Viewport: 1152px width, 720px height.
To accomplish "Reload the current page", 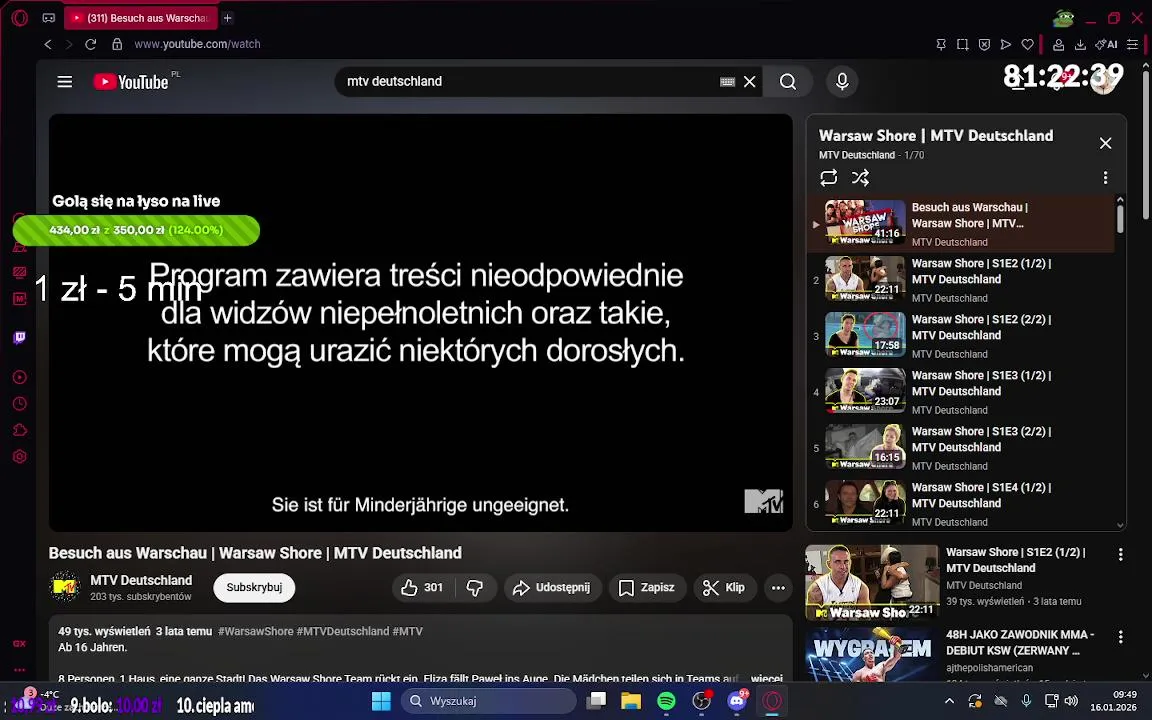I will coord(90,44).
